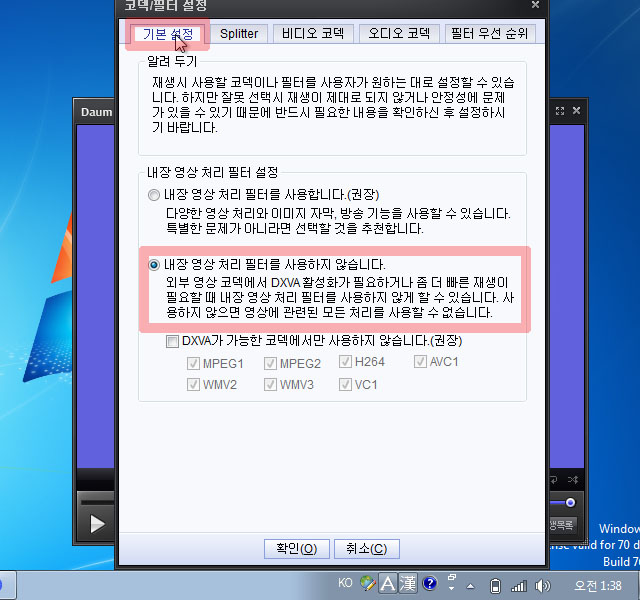Click the KO language indicator
640x600 pixels.
(x=345, y=584)
